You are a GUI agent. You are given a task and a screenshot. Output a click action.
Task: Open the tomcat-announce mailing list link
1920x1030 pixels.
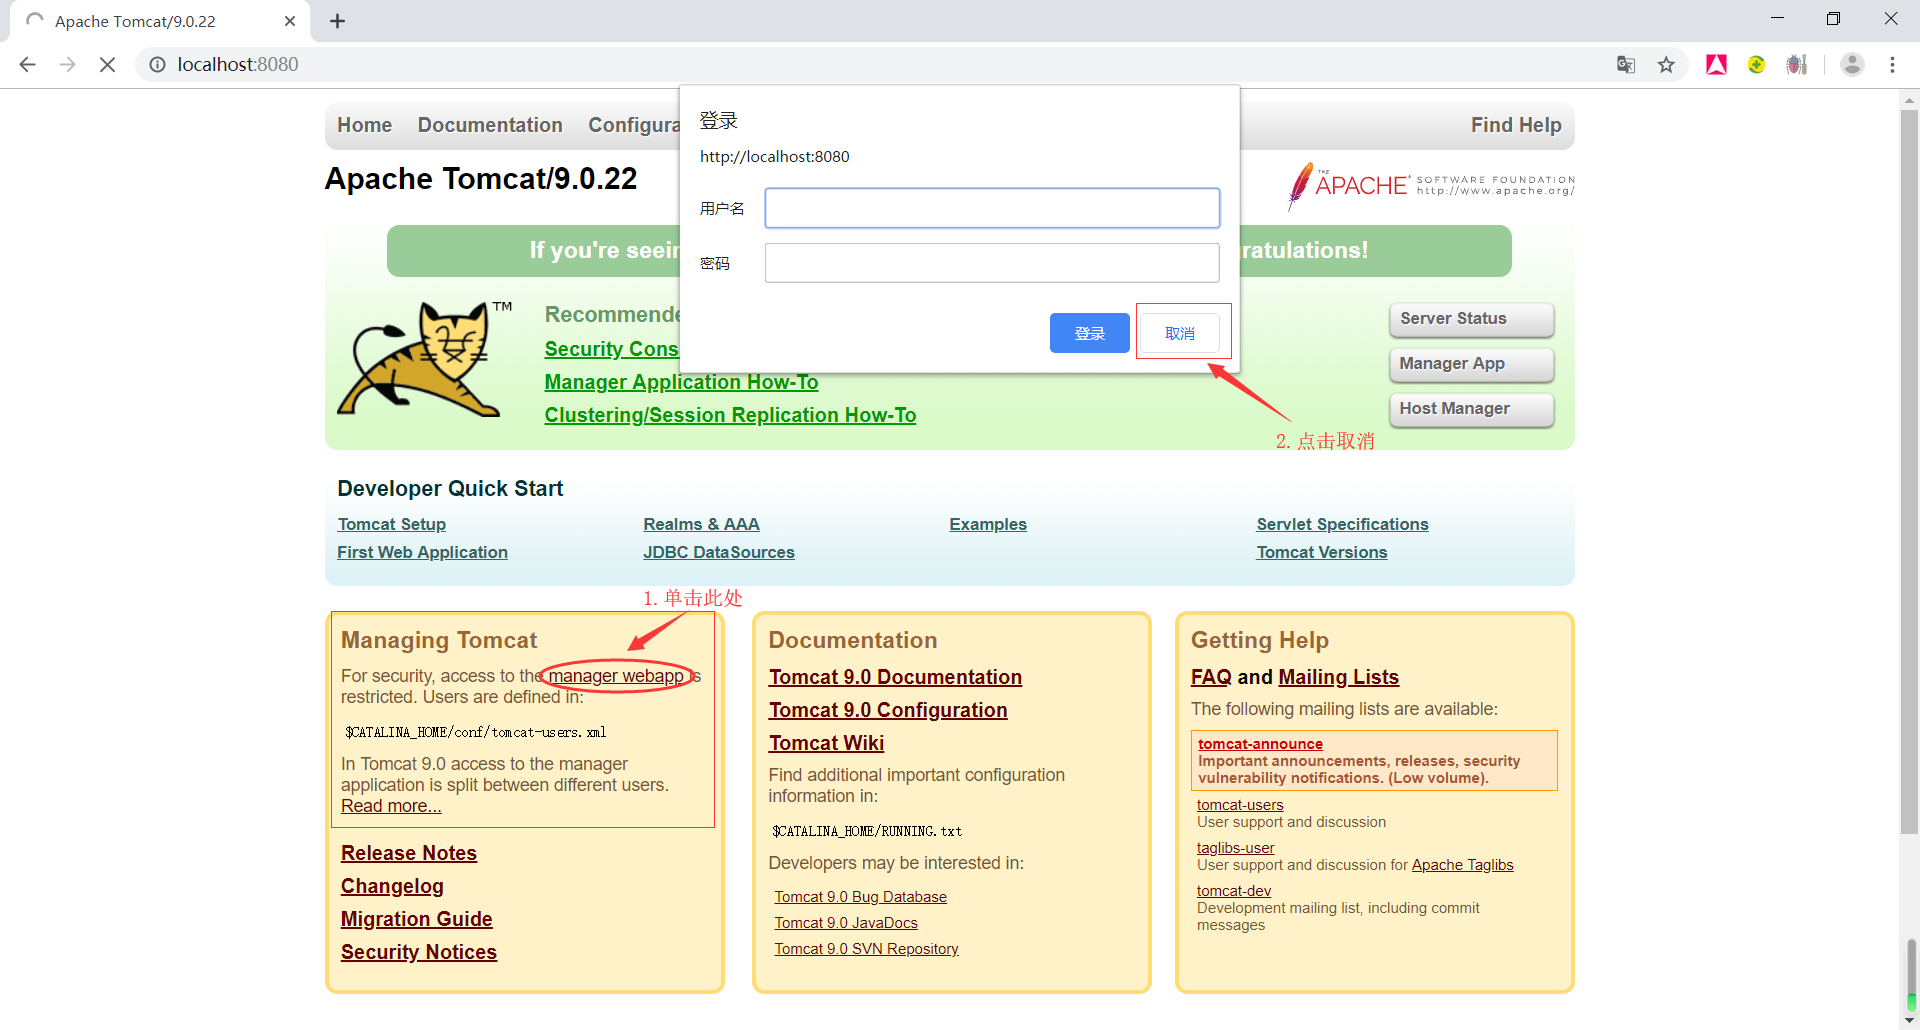coord(1260,744)
